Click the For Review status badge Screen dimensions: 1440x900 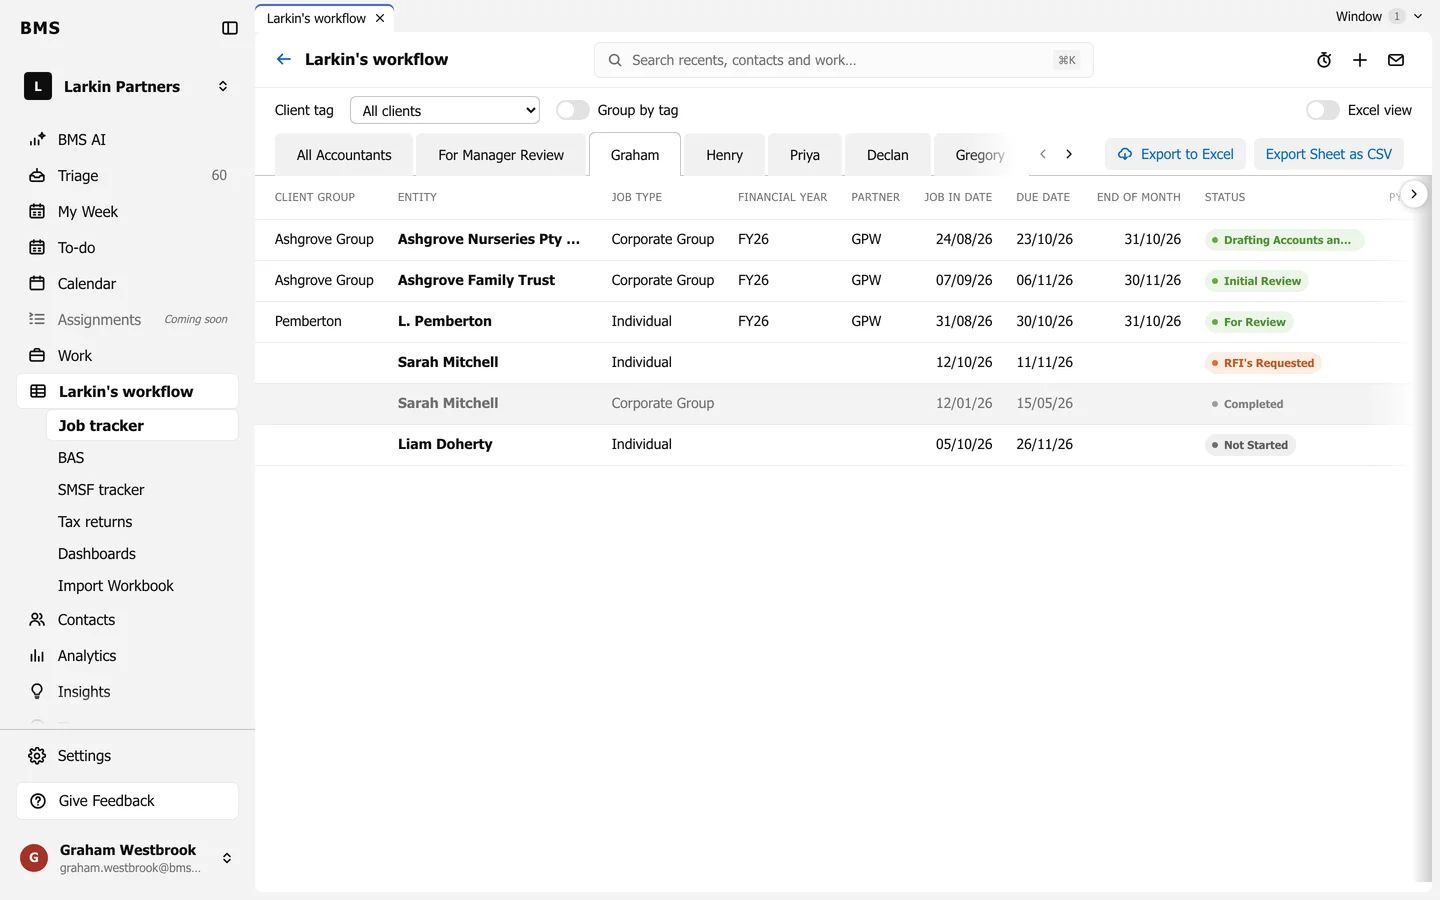(1249, 322)
